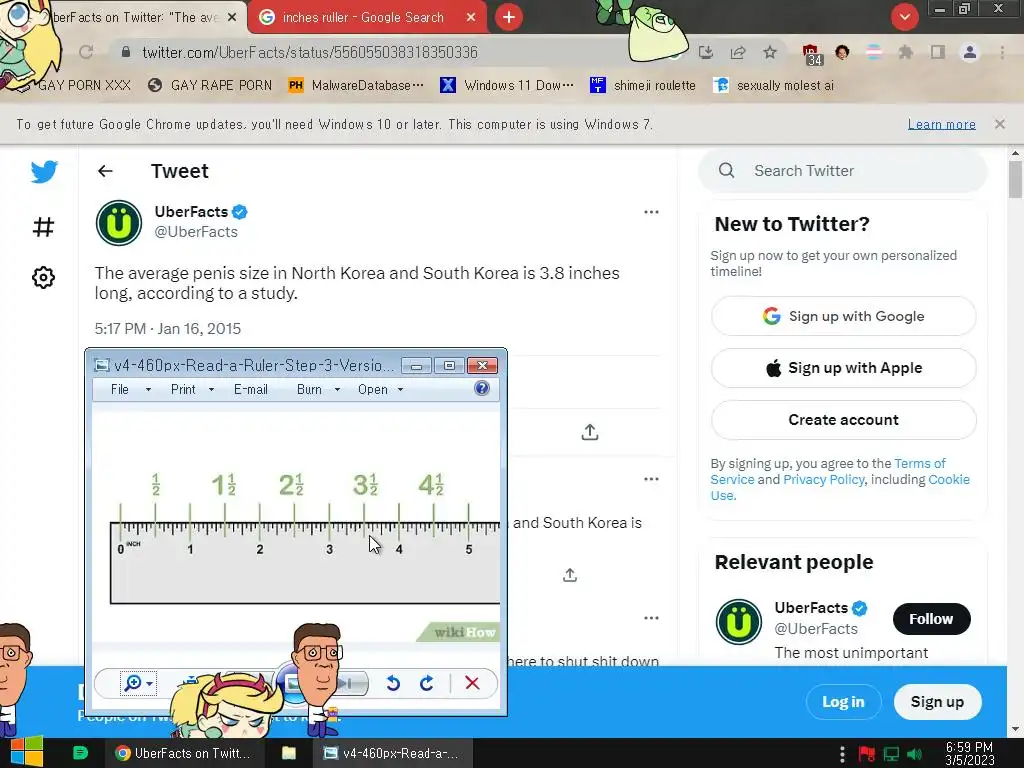The width and height of the screenshot is (1024, 768).
Task: Open Chrome profile avatar icon
Action: point(970,52)
